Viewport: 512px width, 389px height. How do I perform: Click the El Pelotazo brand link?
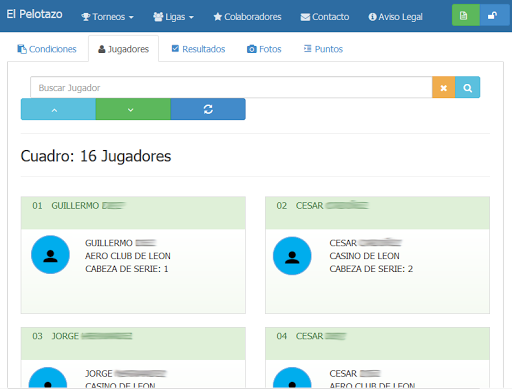[x=34, y=14]
